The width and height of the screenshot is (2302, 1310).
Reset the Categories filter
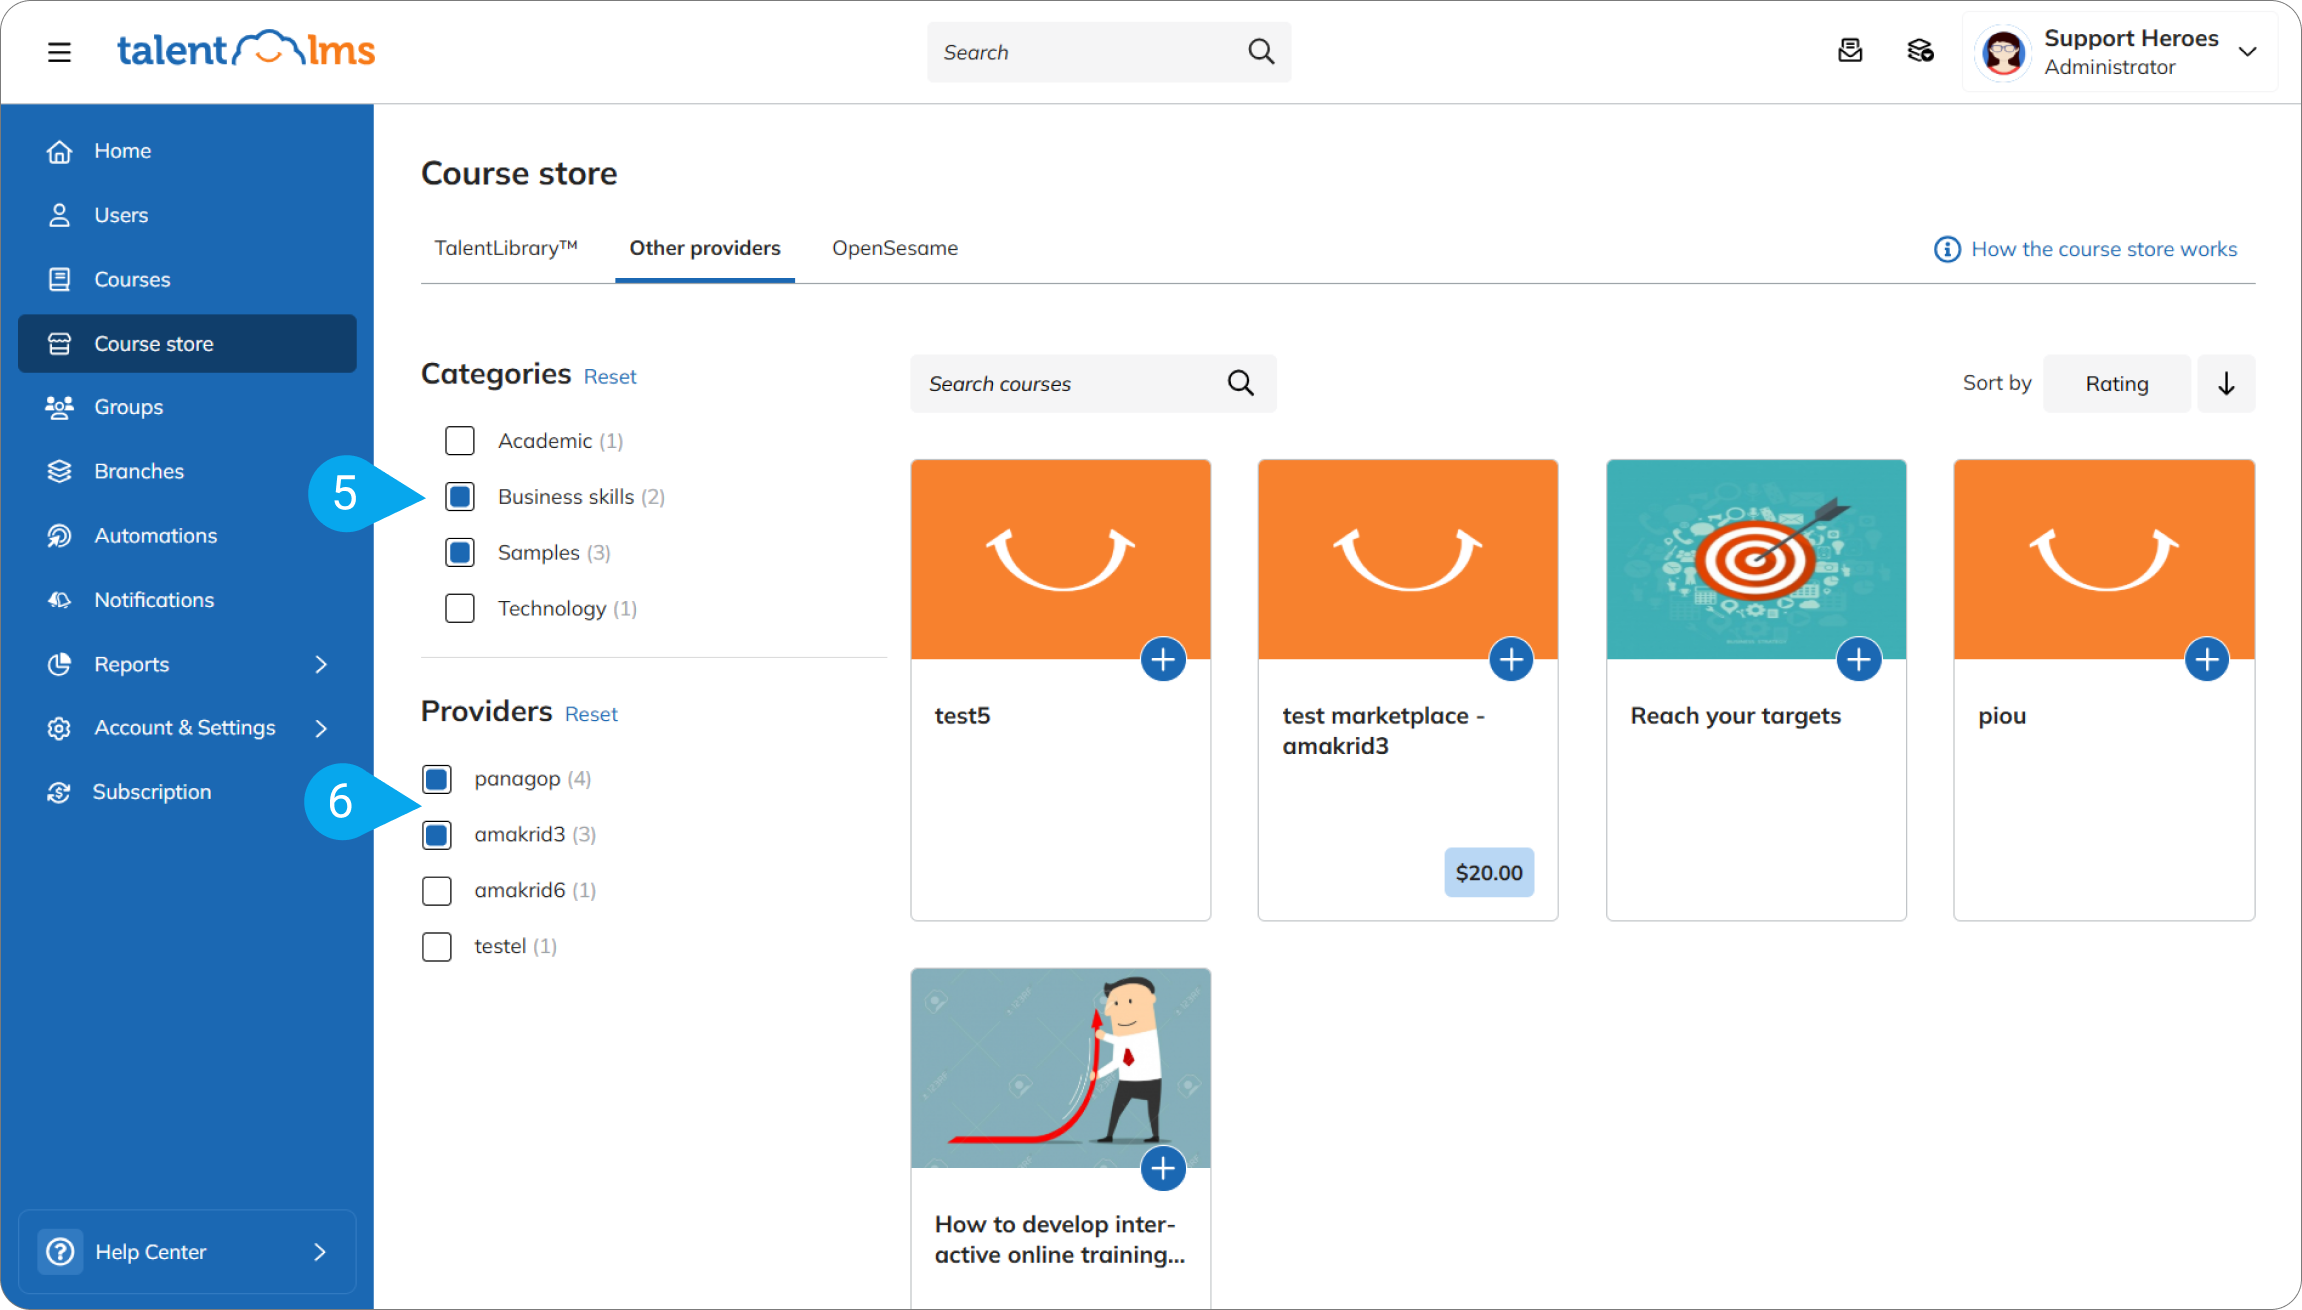[x=610, y=377]
